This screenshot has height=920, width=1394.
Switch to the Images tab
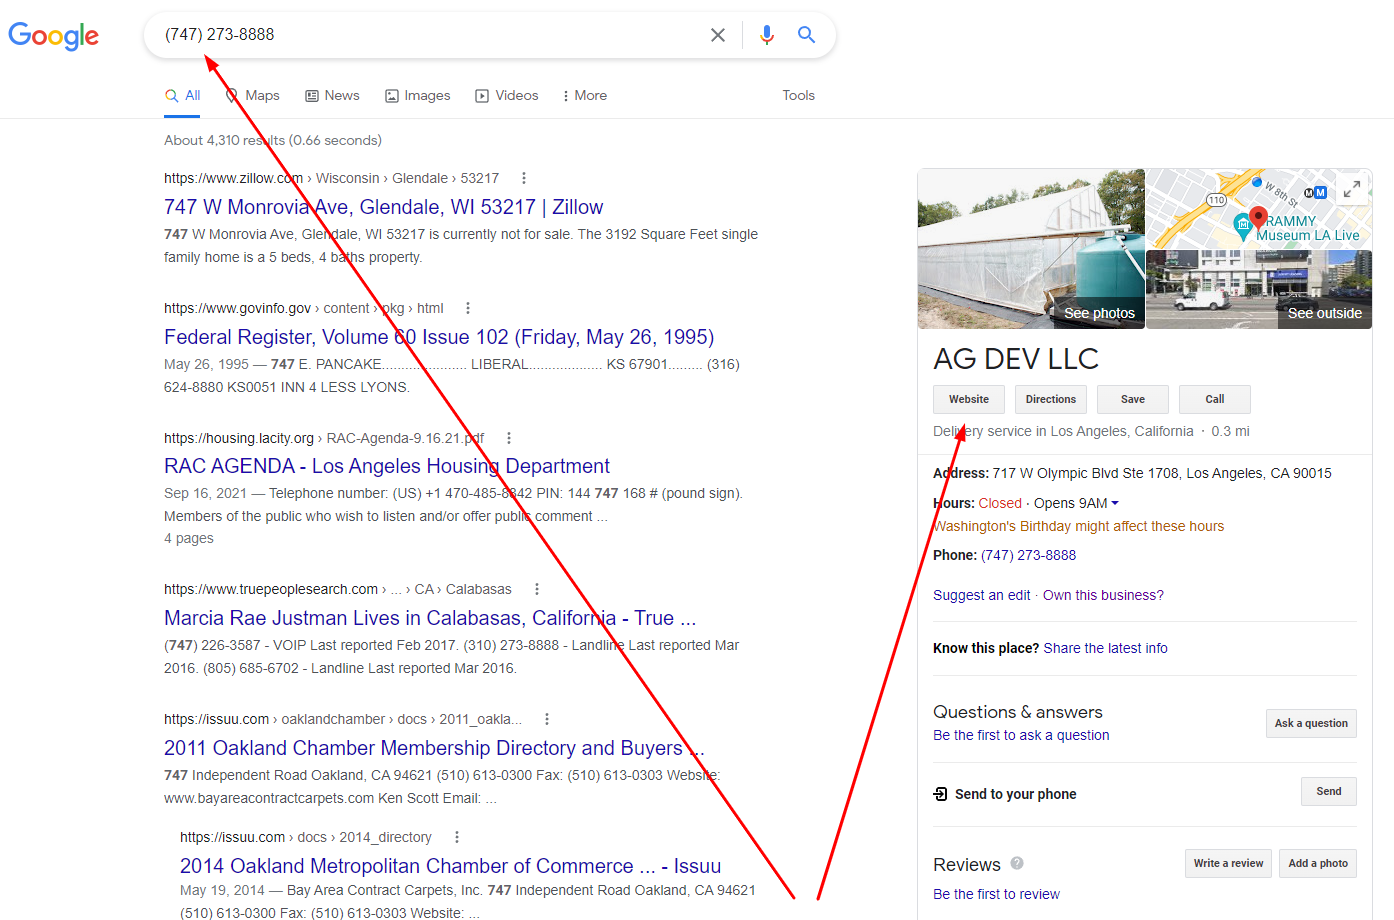point(418,95)
